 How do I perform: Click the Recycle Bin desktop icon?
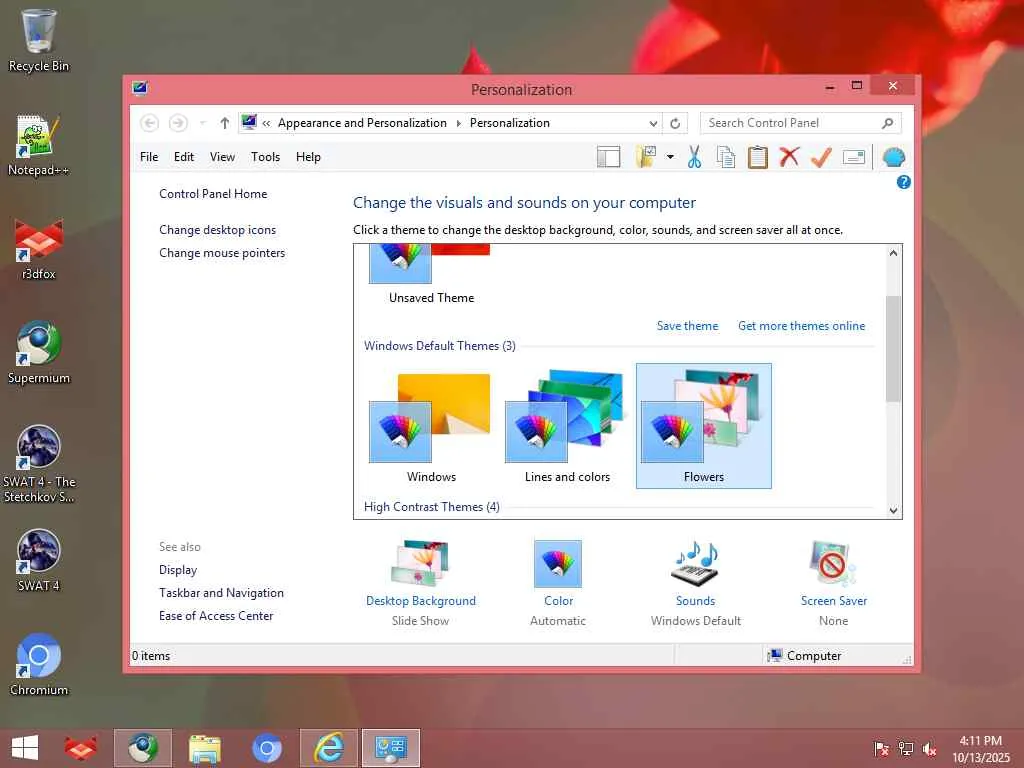pos(39,40)
